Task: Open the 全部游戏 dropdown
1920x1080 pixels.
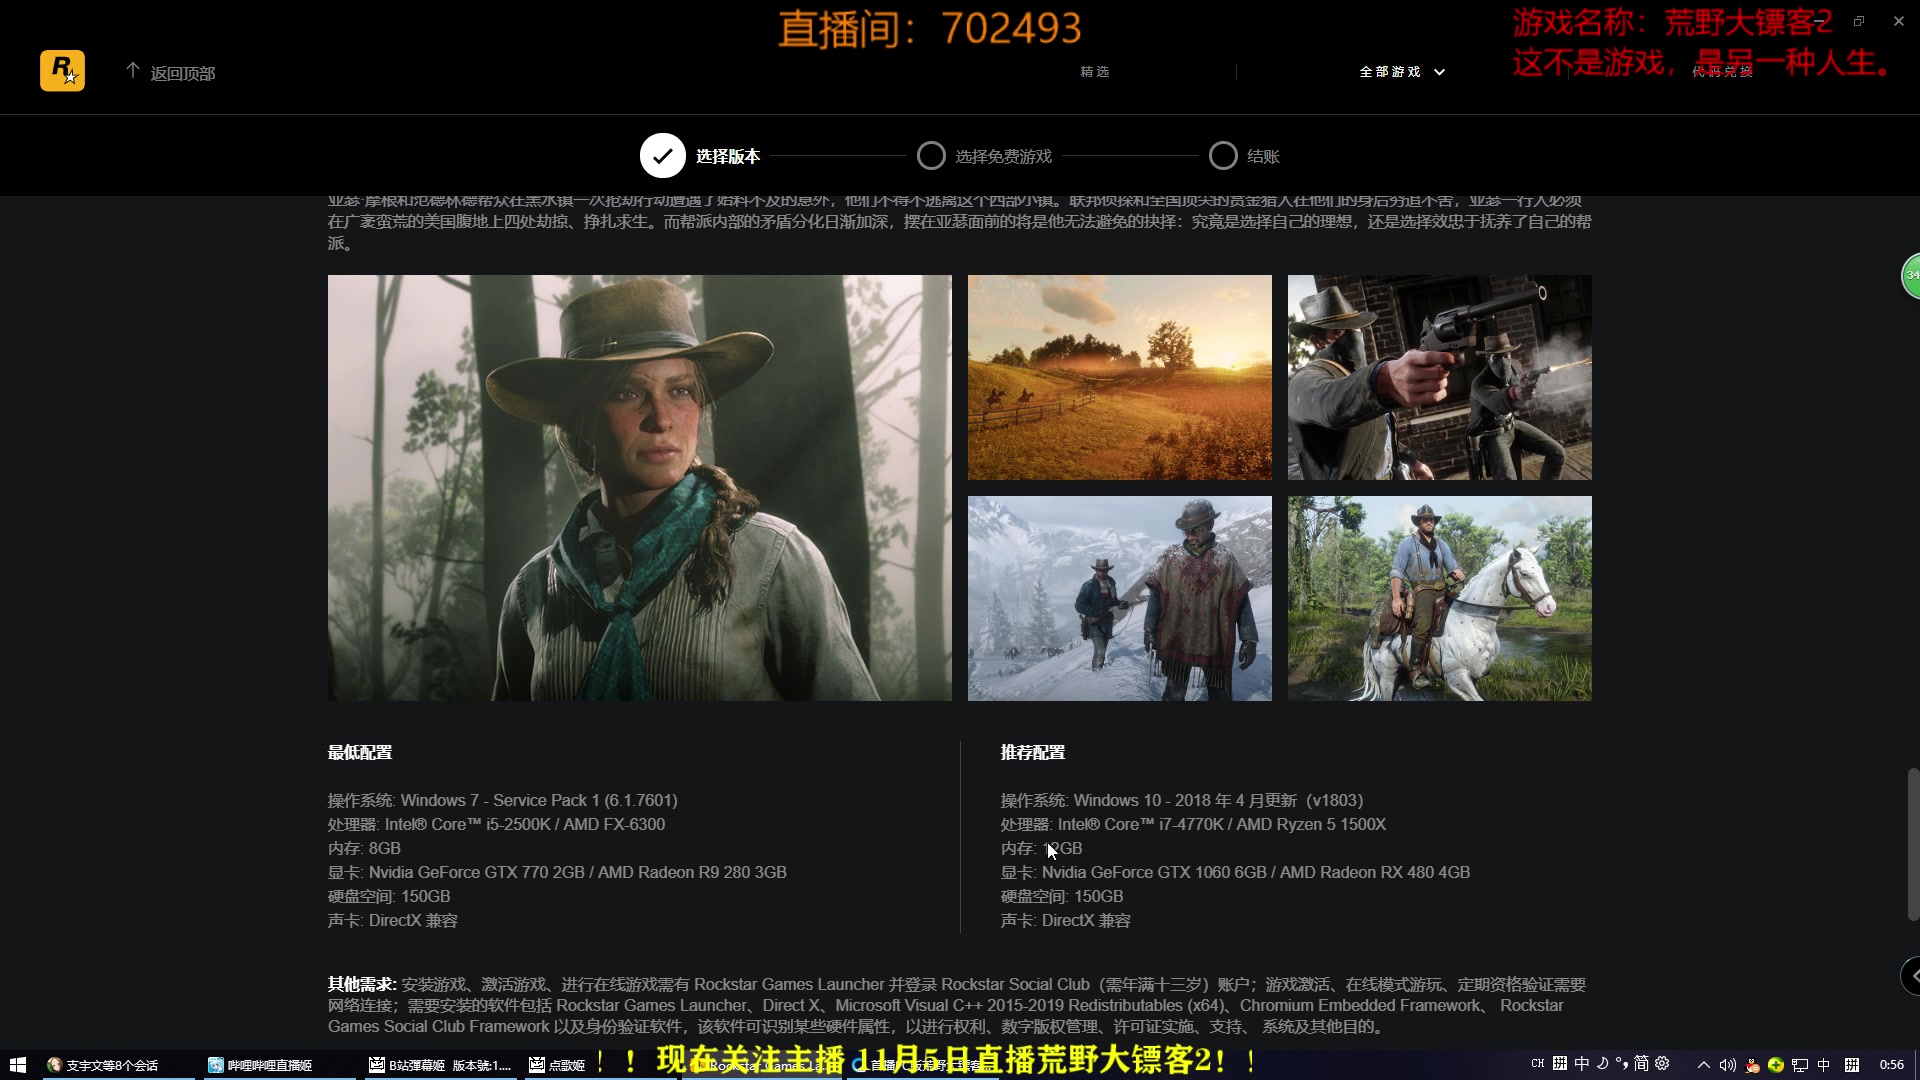Action: click(x=1402, y=72)
